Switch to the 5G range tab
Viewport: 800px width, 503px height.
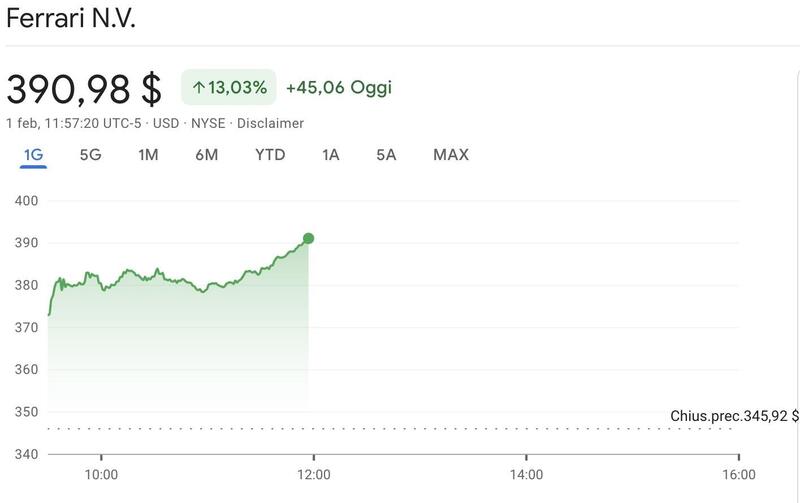90,155
